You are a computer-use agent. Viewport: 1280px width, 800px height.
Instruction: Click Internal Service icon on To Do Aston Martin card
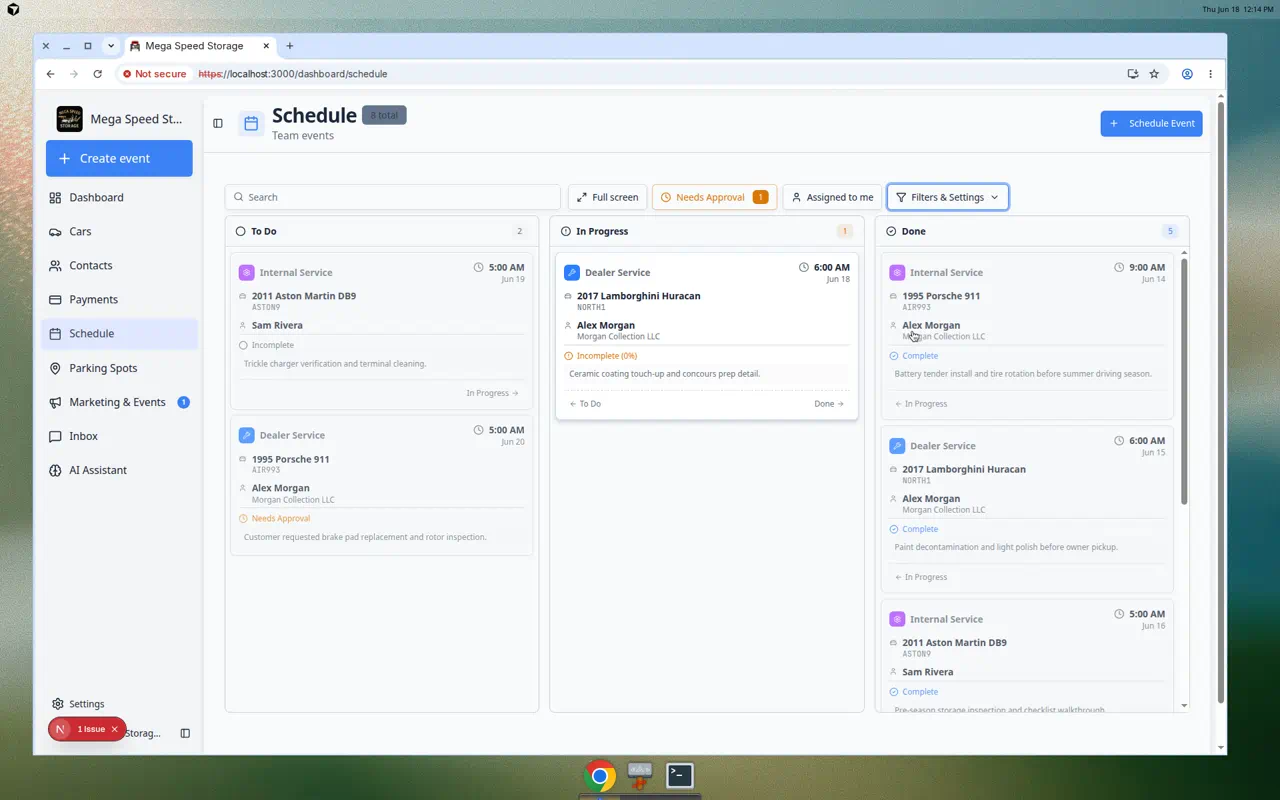click(246, 272)
